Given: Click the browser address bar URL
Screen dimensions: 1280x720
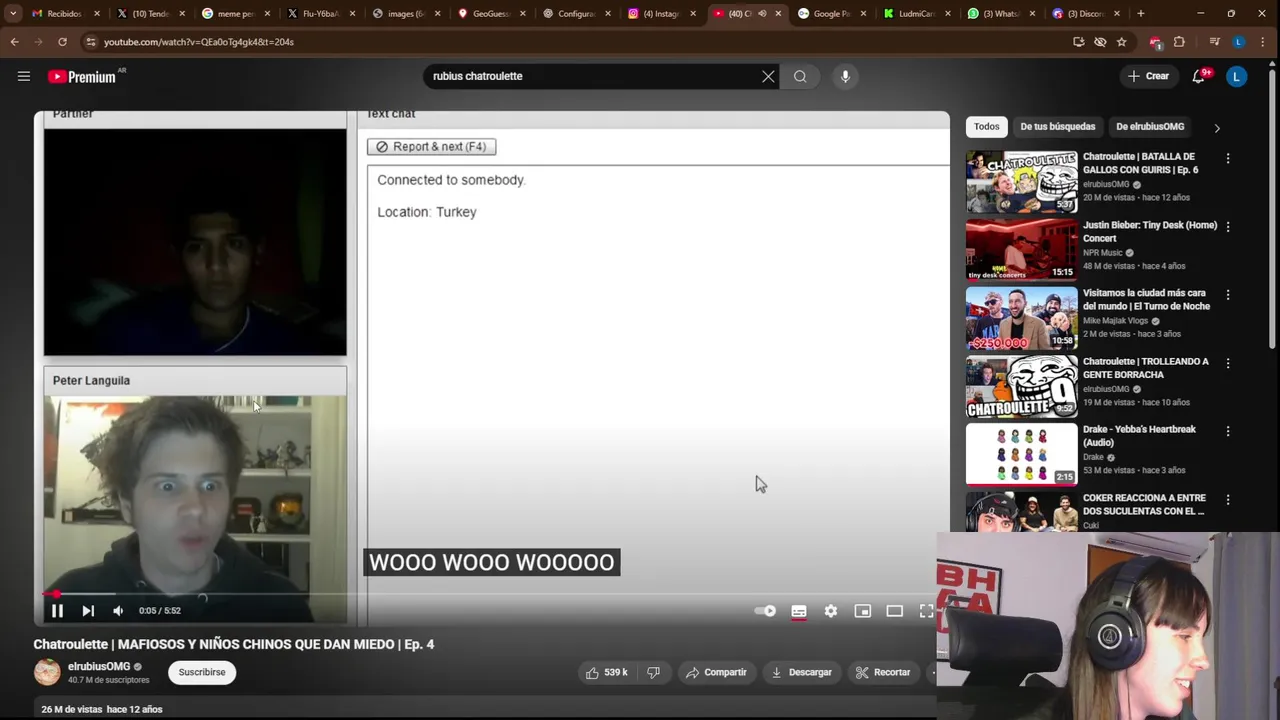Looking at the screenshot, I should 199,42.
